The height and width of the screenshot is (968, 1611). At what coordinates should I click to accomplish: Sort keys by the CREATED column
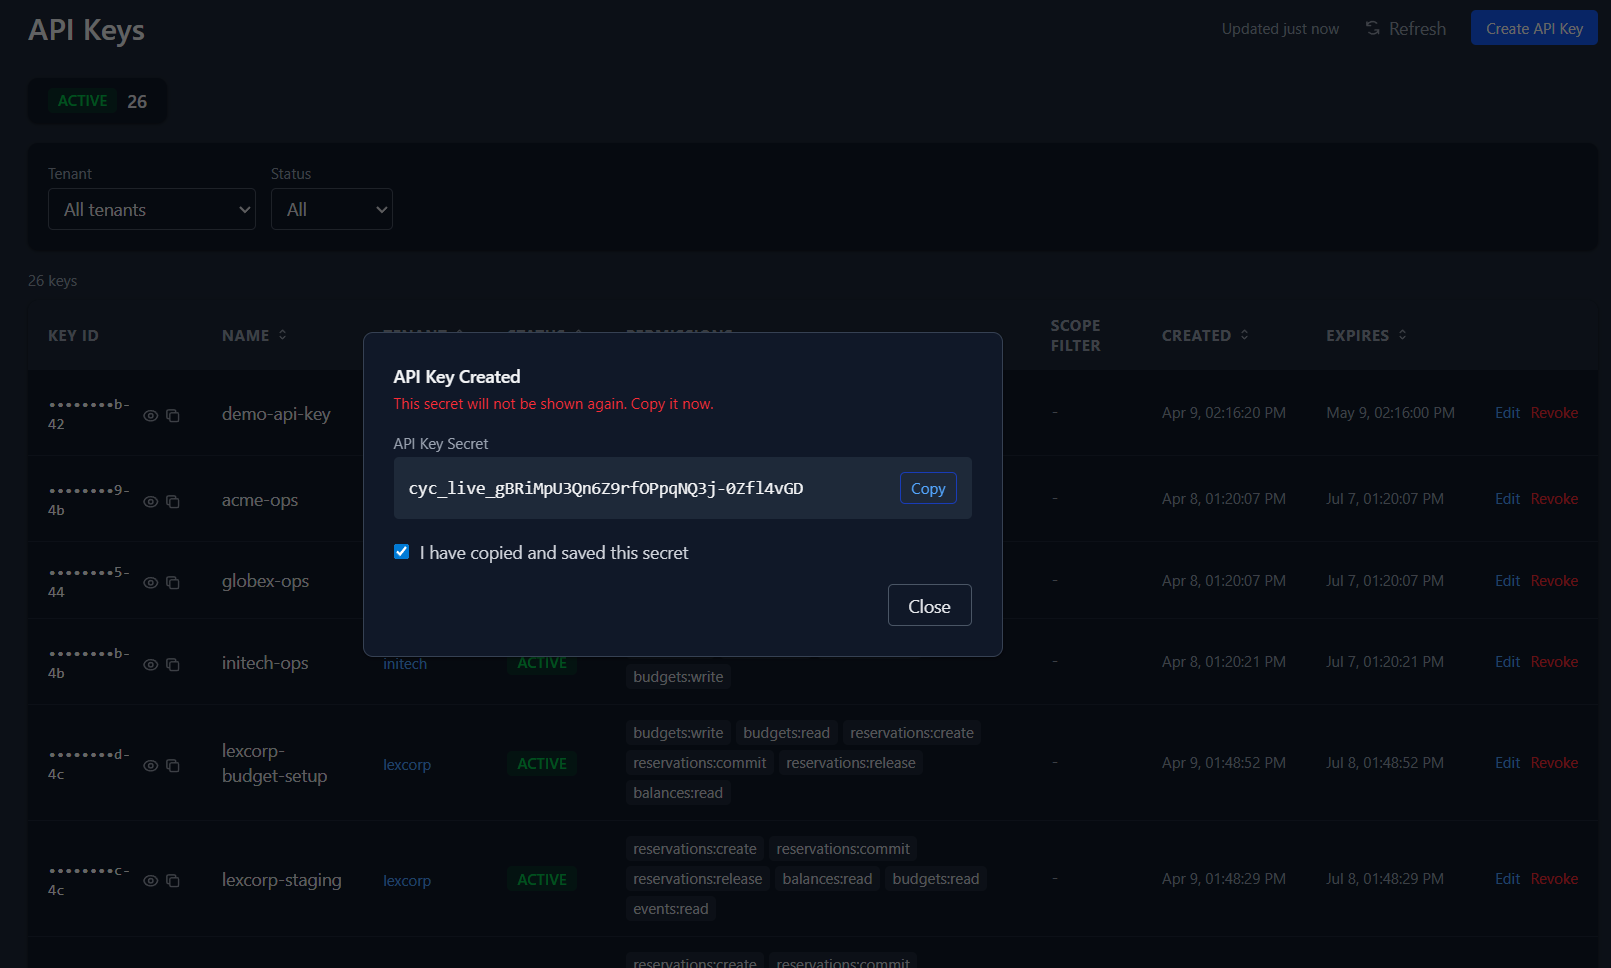[1205, 335]
